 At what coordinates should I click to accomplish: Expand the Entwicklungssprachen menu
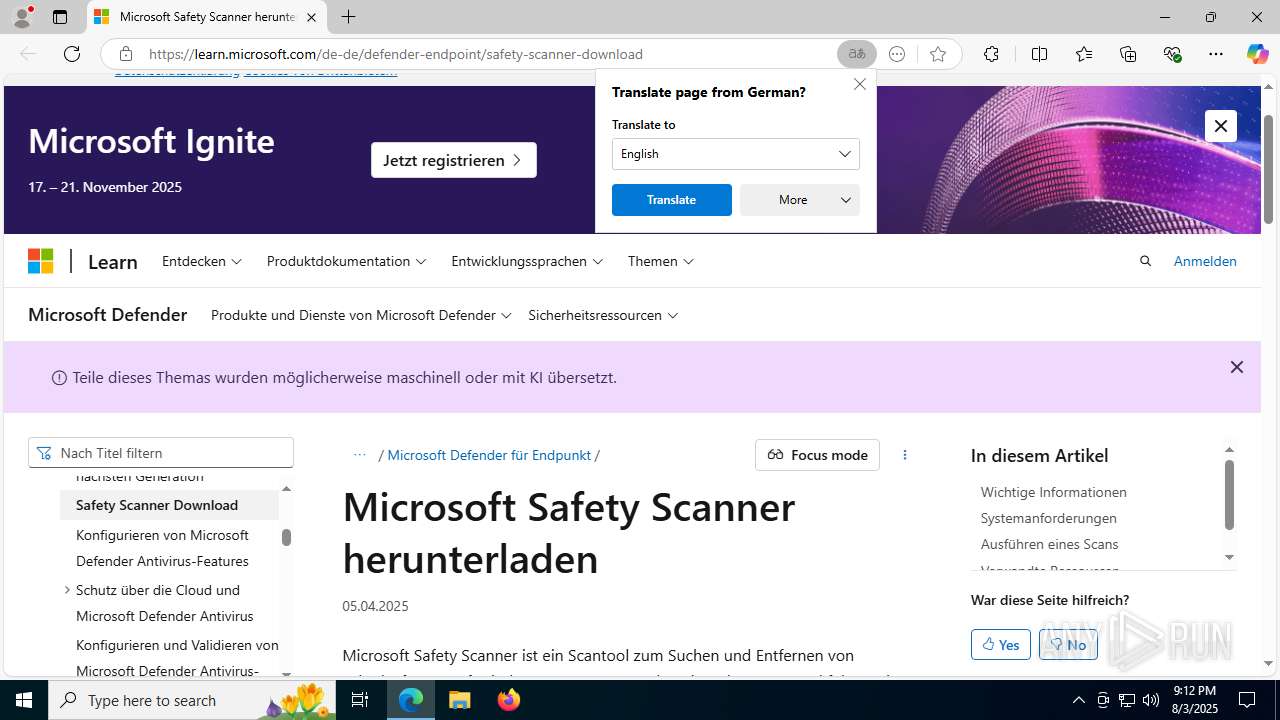[527, 261]
